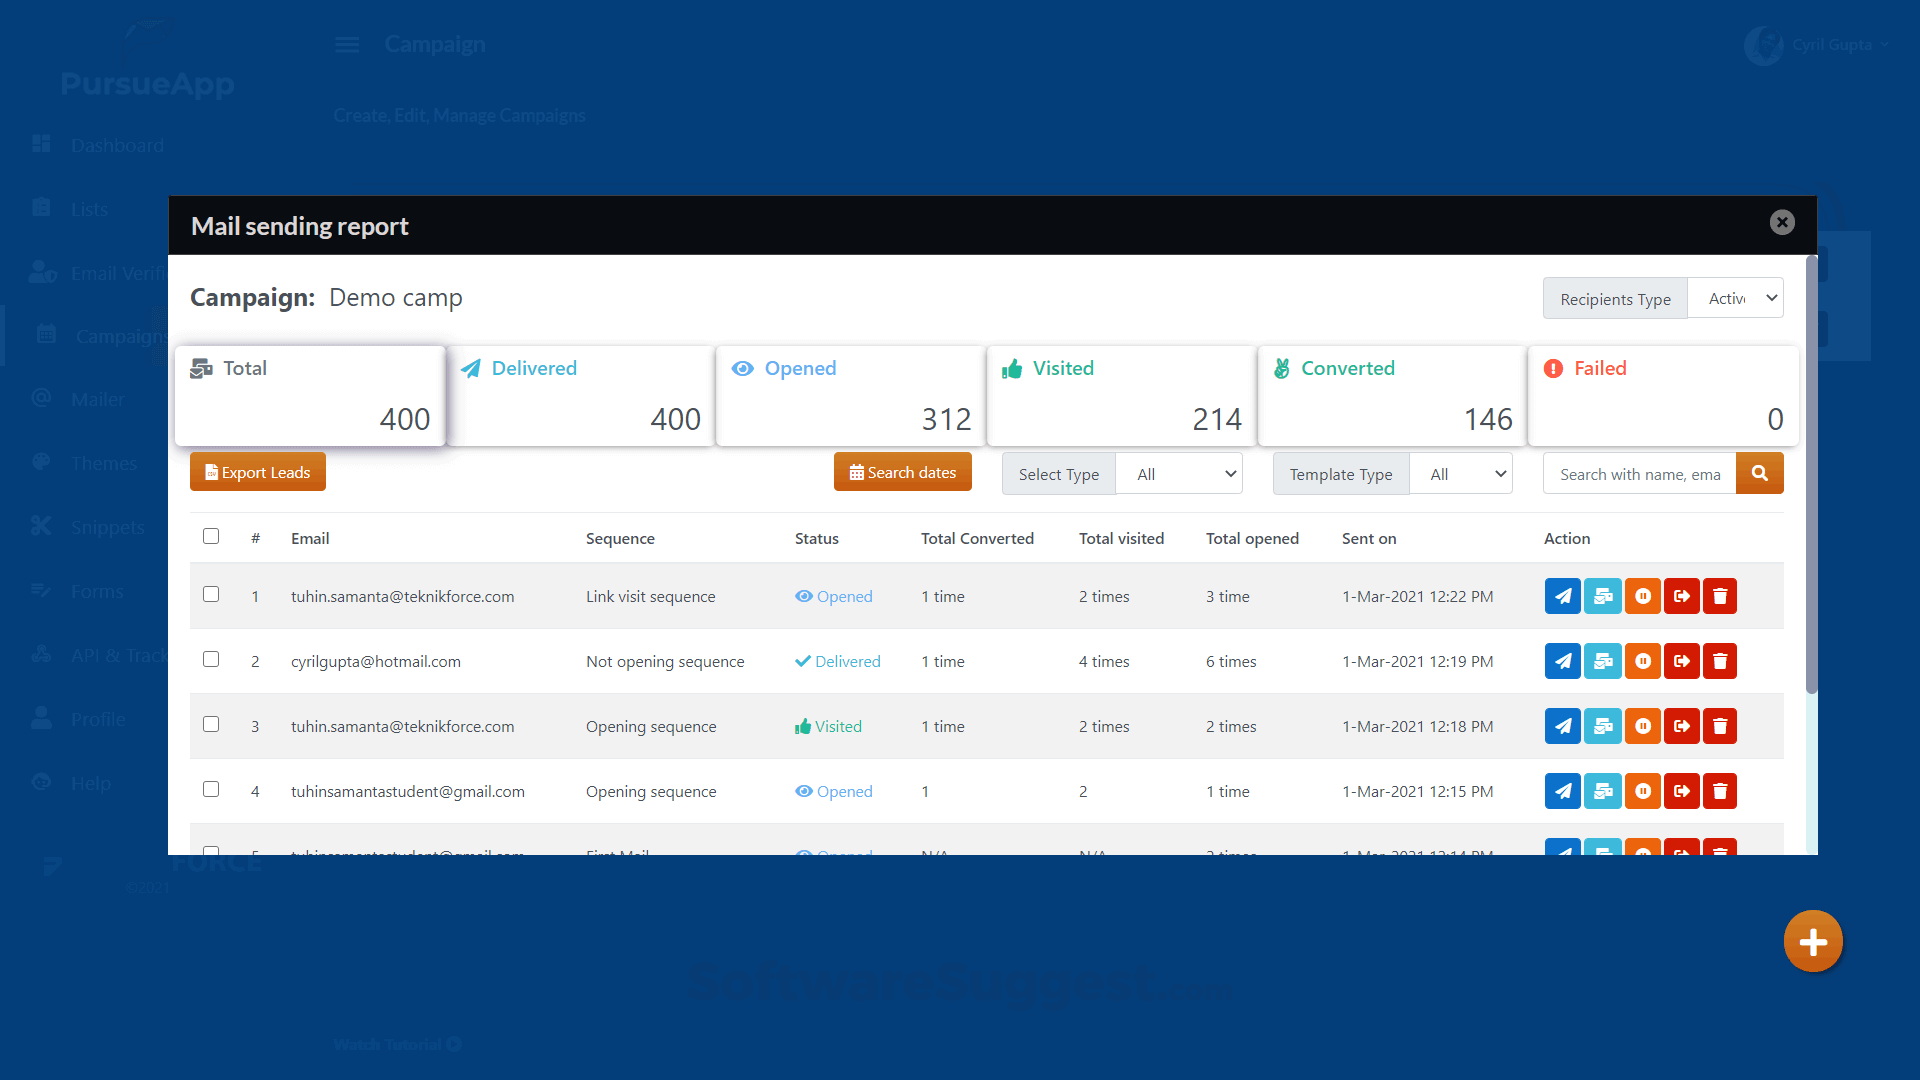Click the light blue mail icon in row 2

click(x=1602, y=661)
